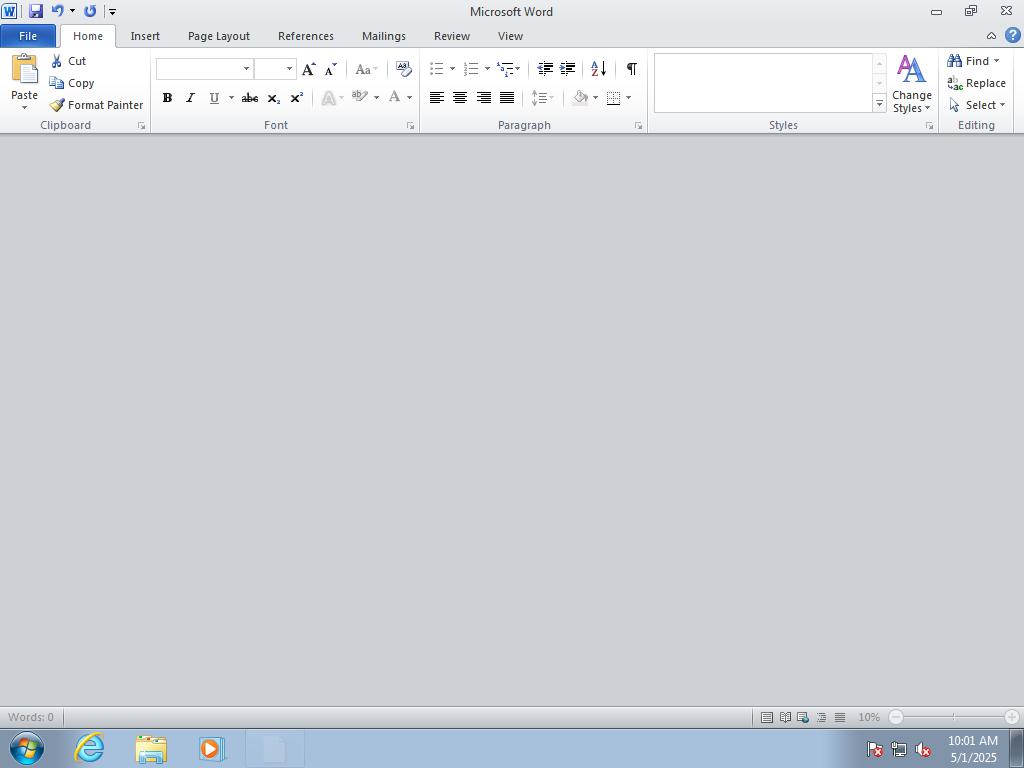Click the Redo icon in quick access toolbar

(x=90, y=11)
